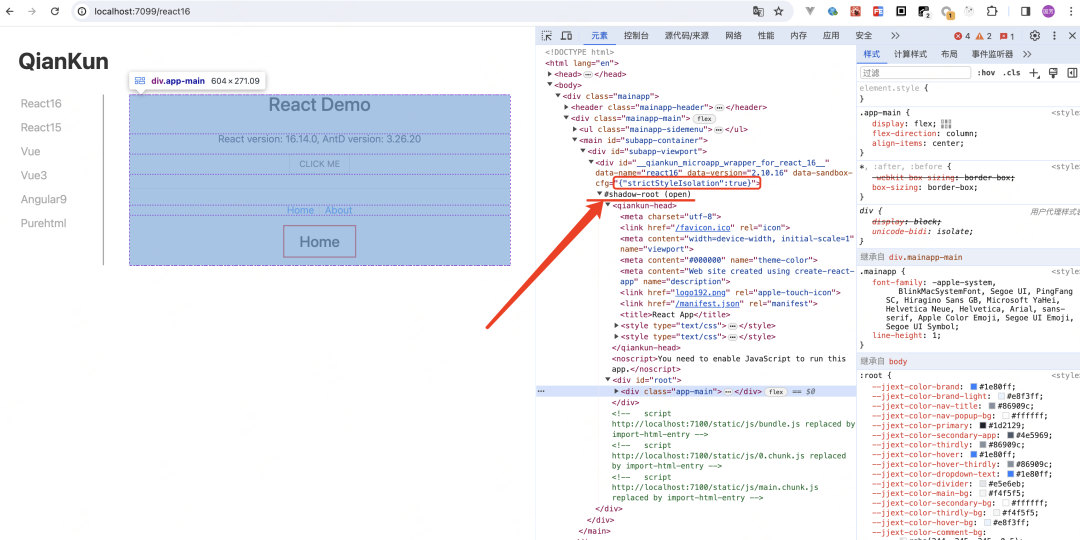Go forward in browser history
1080x540 pixels.
pyautogui.click(x=32, y=12)
